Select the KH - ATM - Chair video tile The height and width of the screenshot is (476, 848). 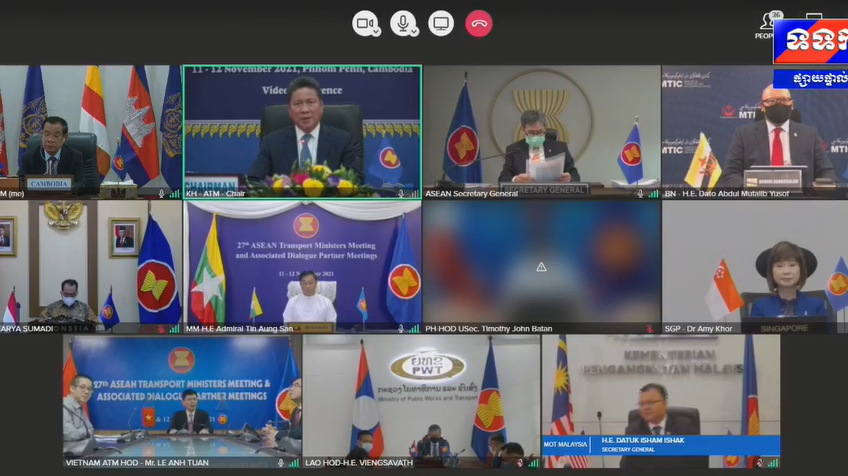tap(302, 132)
